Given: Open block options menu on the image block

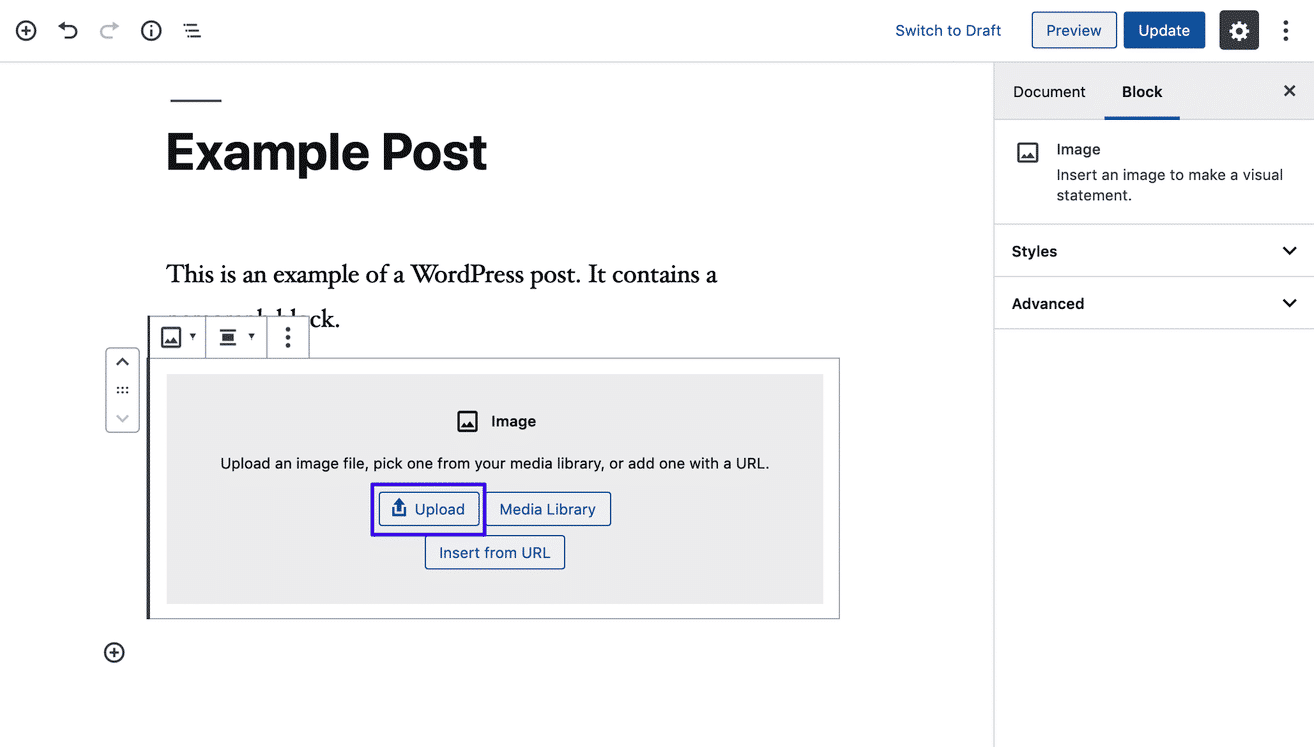Looking at the screenshot, I should (x=288, y=337).
